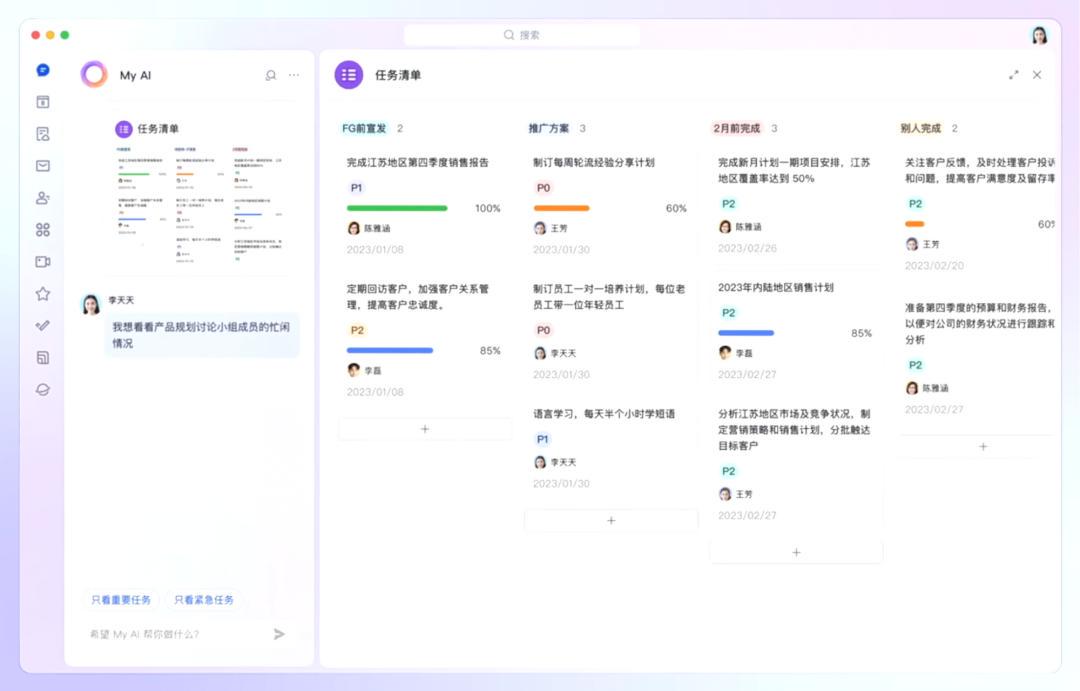Open the documents sidebar icon
Image resolution: width=1080 pixels, height=691 pixels.
coord(43,134)
